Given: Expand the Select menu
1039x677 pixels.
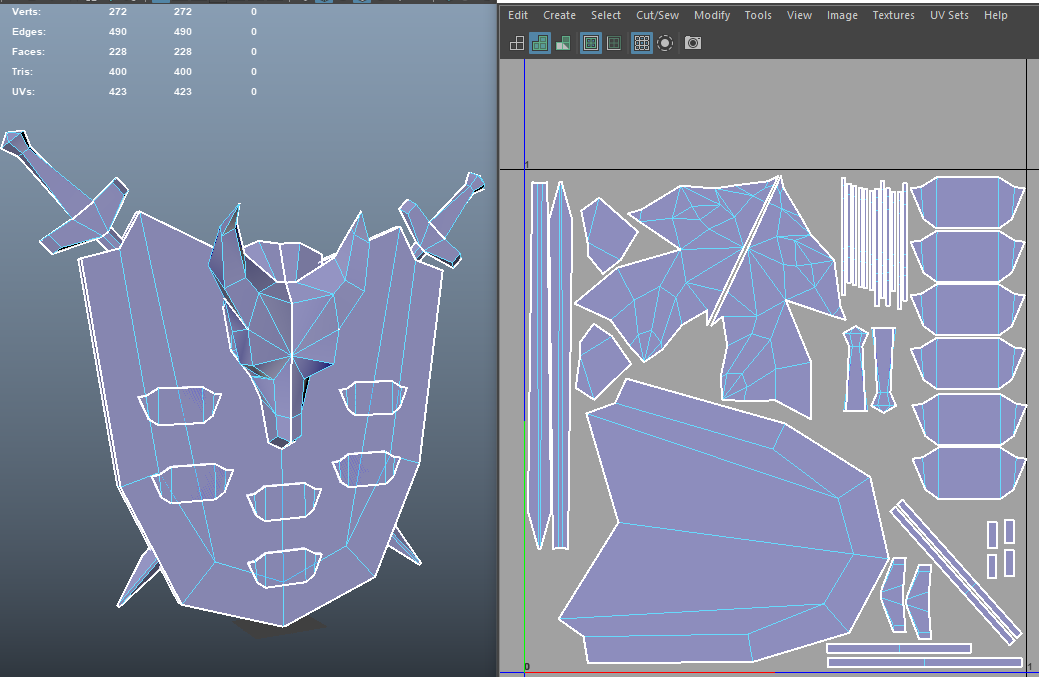Looking at the screenshot, I should [x=606, y=15].
